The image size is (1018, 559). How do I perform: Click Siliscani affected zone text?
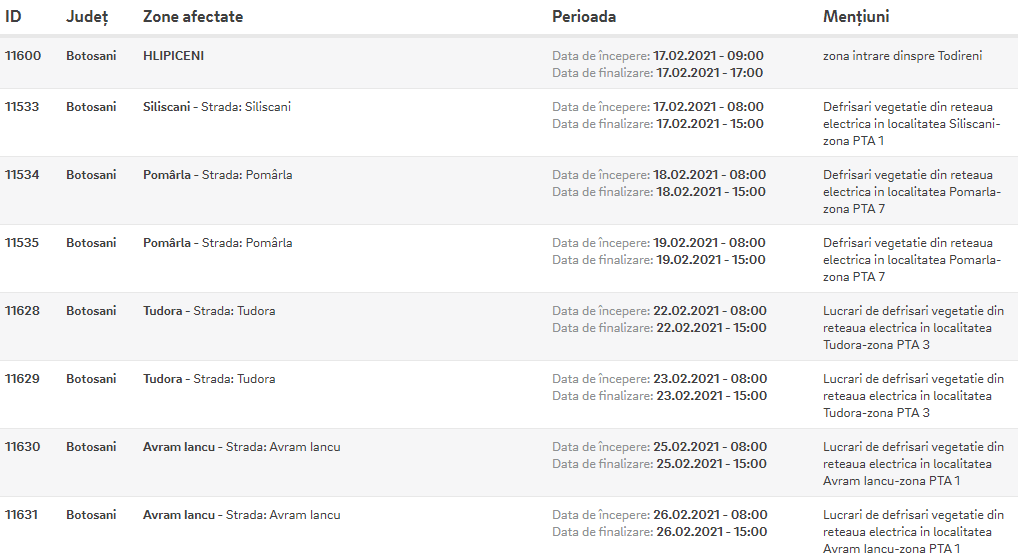point(217,106)
